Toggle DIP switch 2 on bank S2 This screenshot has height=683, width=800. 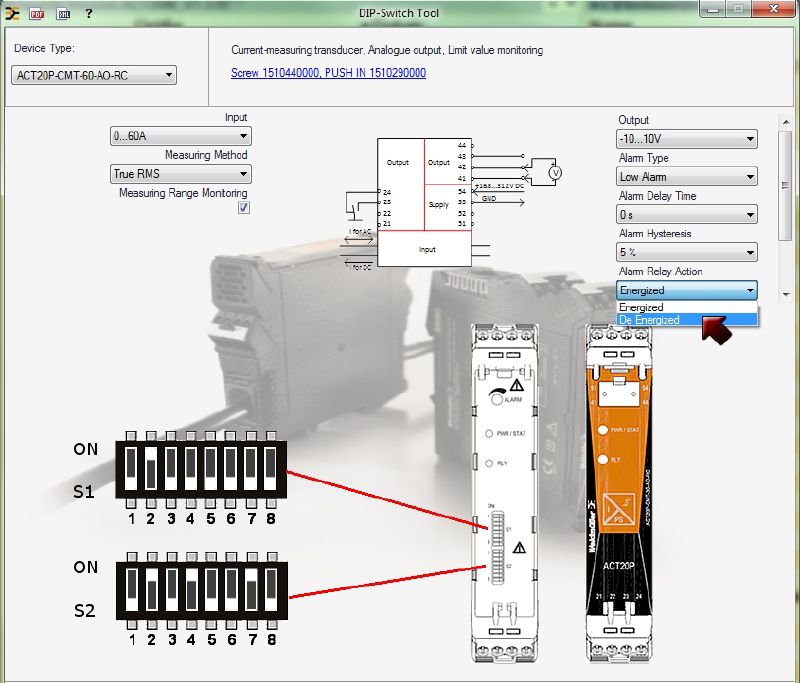tap(151, 588)
